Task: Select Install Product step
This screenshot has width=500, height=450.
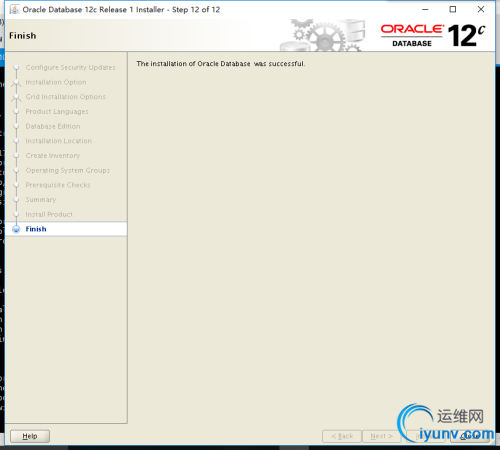Action: (x=49, y=214)
